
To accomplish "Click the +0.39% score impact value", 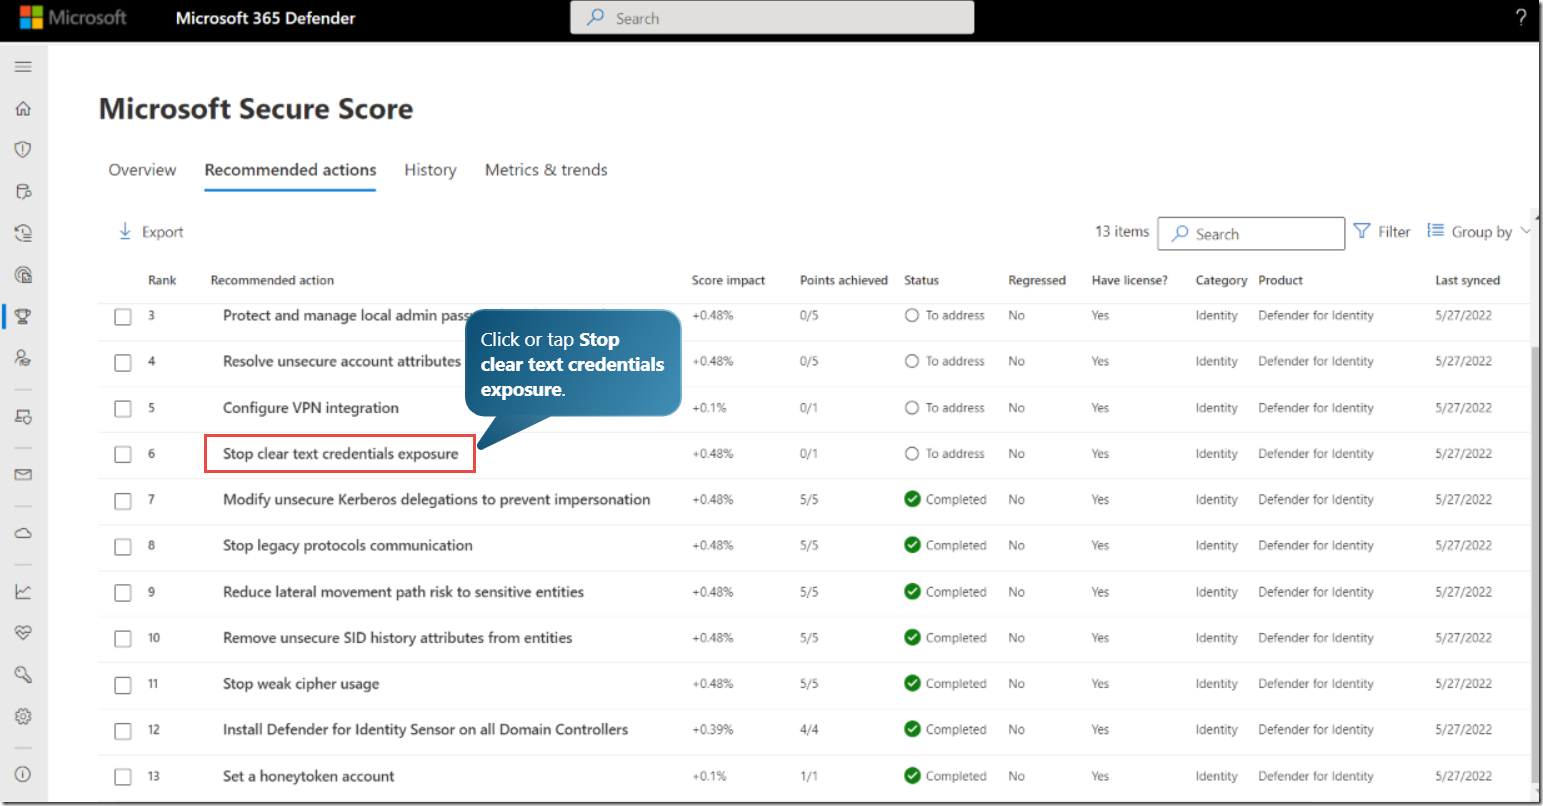I will (x=712, y=729).
